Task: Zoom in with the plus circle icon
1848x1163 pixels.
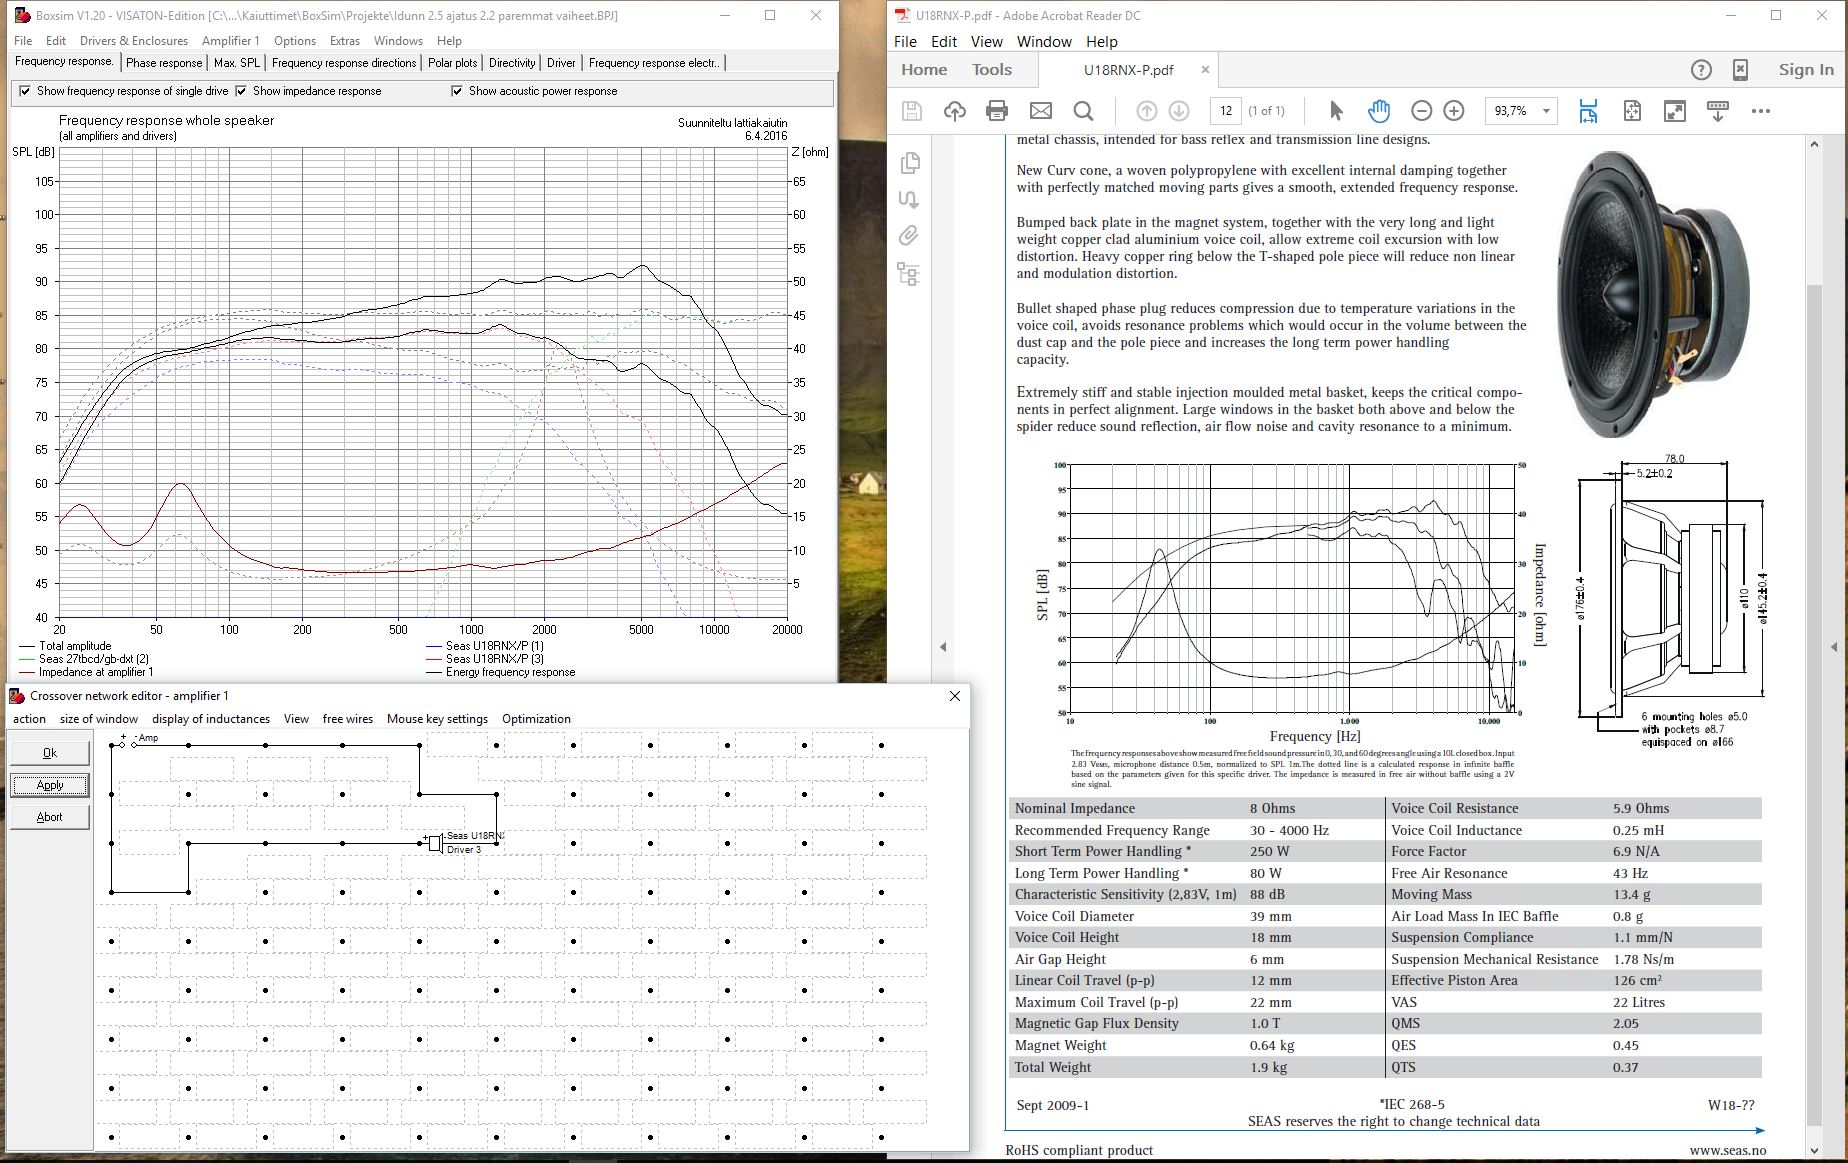Action: [1454, 111]
